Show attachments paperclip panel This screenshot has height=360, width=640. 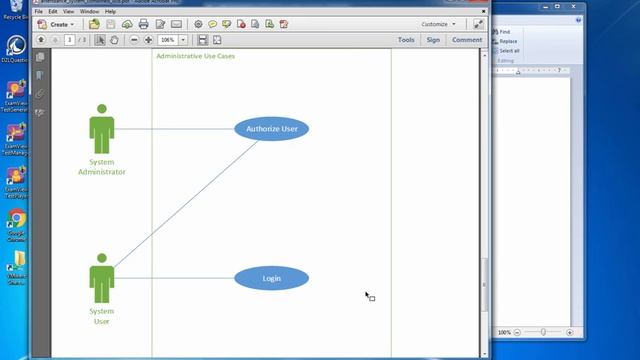tap(40, 94)
